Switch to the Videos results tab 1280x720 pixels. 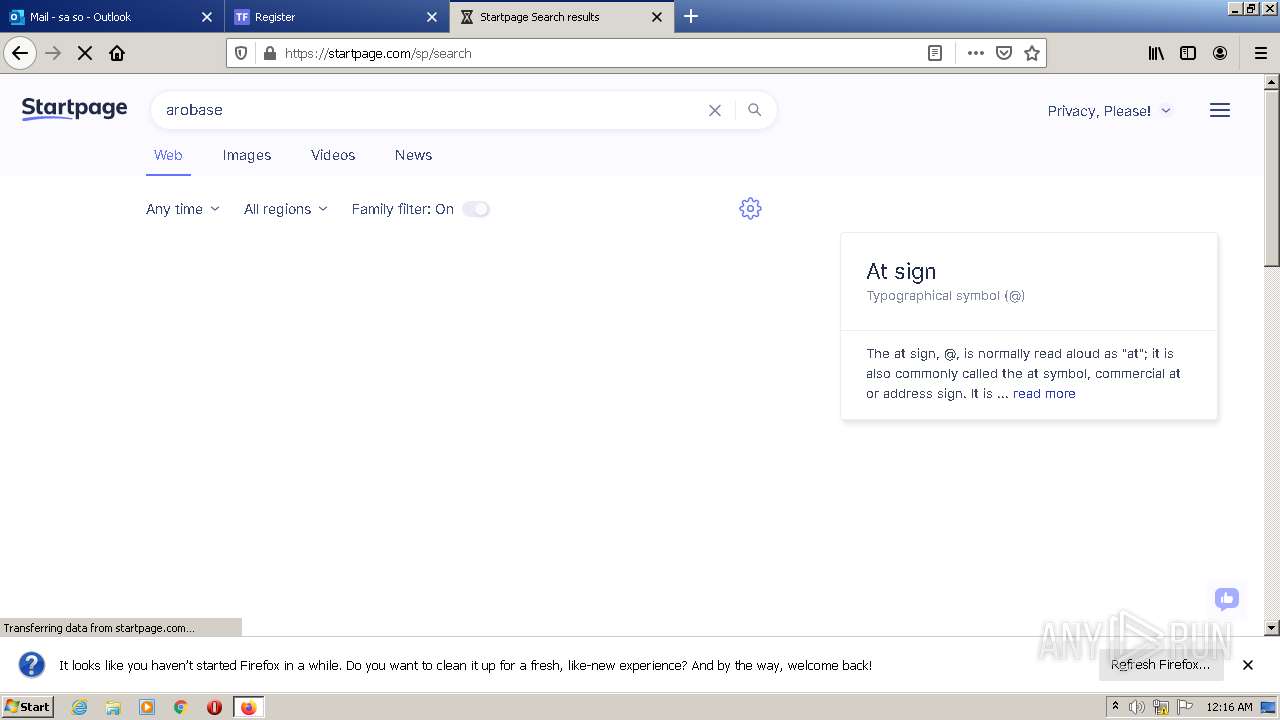333,155
